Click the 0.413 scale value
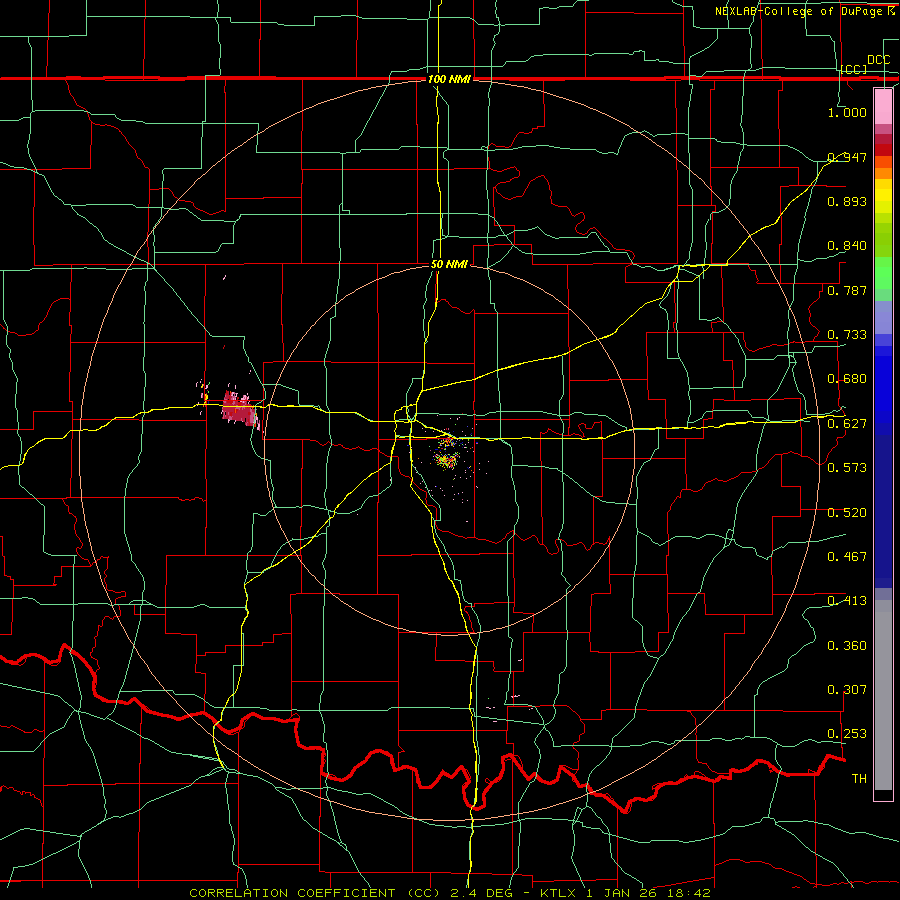Viewport: 900px width, 900px height. 847,601
